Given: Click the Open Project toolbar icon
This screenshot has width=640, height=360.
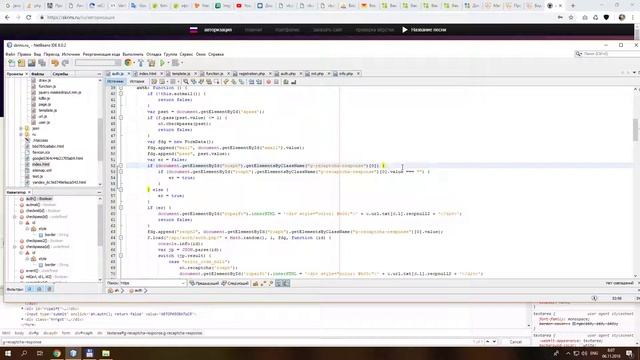Looking at the screenshot, I should tap(32, 63).
